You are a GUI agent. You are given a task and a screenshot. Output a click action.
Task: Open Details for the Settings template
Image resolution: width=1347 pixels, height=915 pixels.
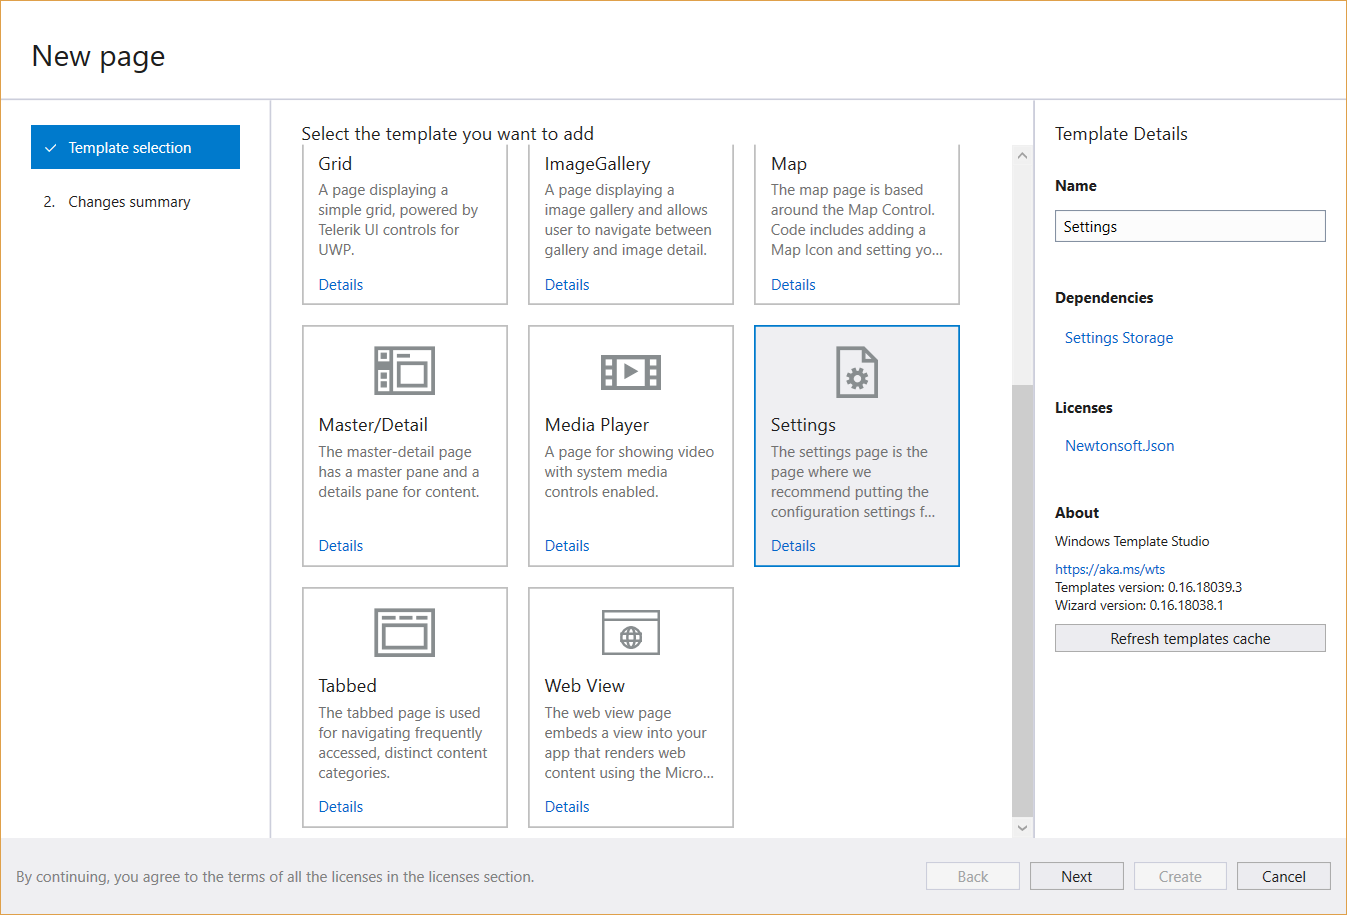pos(793,545)
